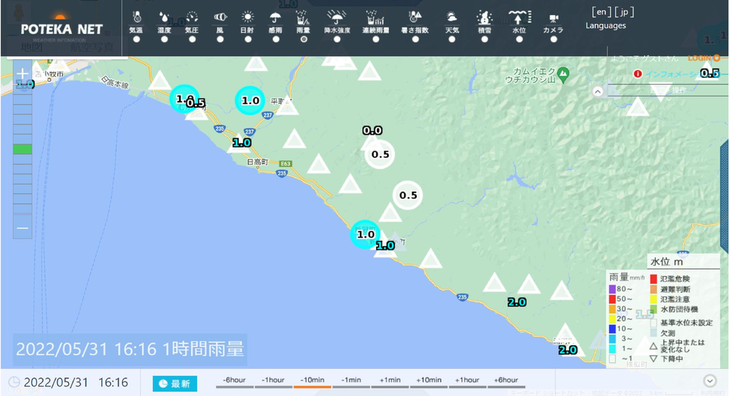Select the 湿度 humidity droplet icon

[164, 18]
